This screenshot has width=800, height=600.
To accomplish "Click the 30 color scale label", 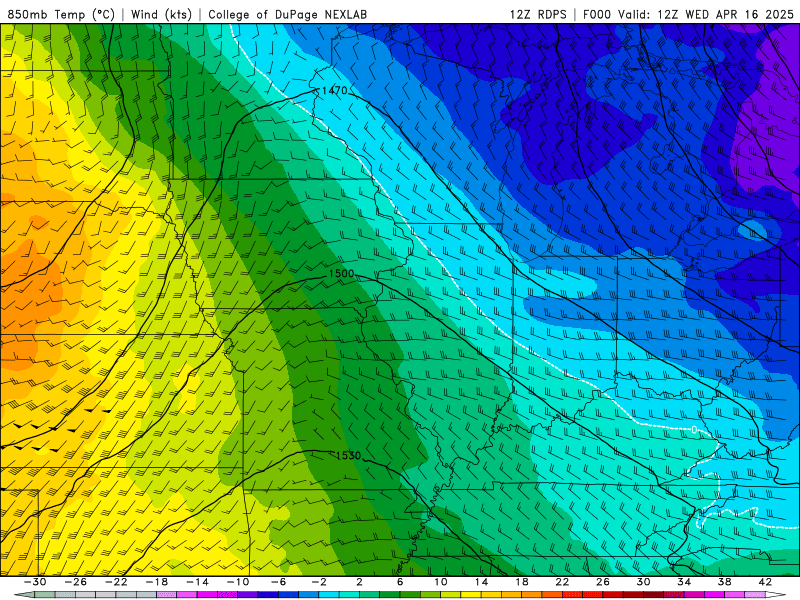I will [643, 582].
